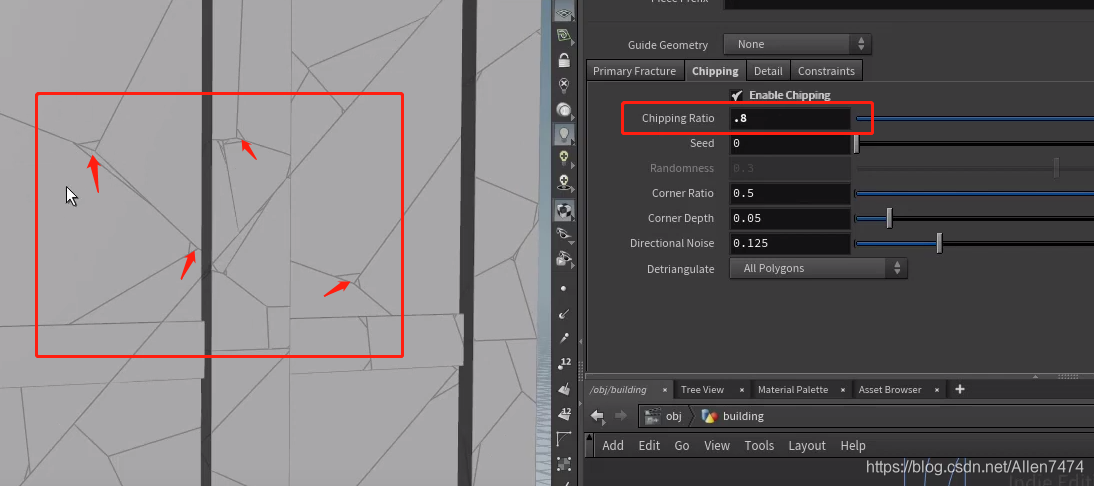Open the Layout menu in network editor
1094x486 pixels.
click(x=806, y=446)
